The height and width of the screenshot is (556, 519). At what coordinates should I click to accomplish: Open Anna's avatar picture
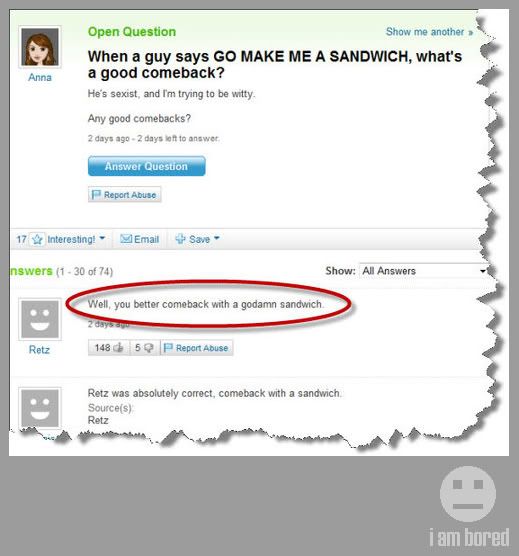tap(40, 47)
